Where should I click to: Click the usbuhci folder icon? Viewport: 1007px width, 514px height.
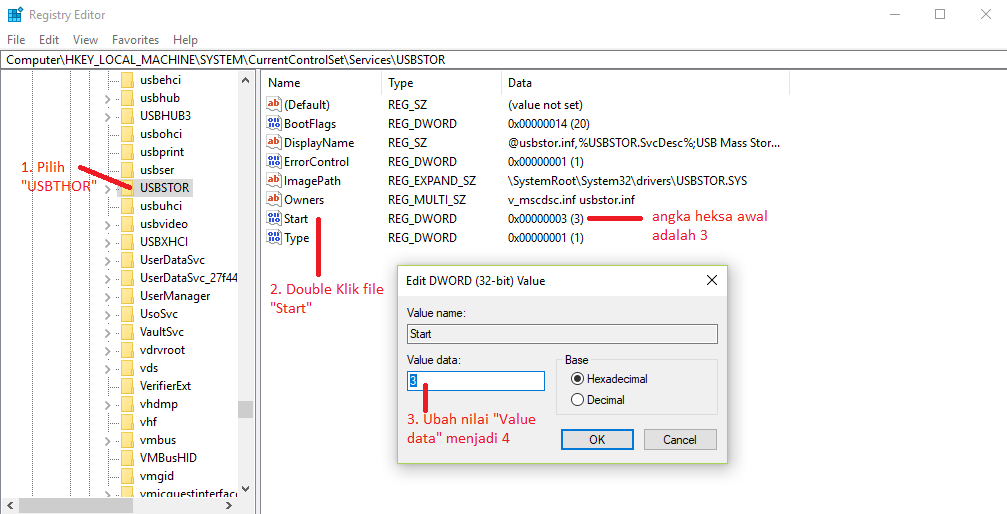127,206
